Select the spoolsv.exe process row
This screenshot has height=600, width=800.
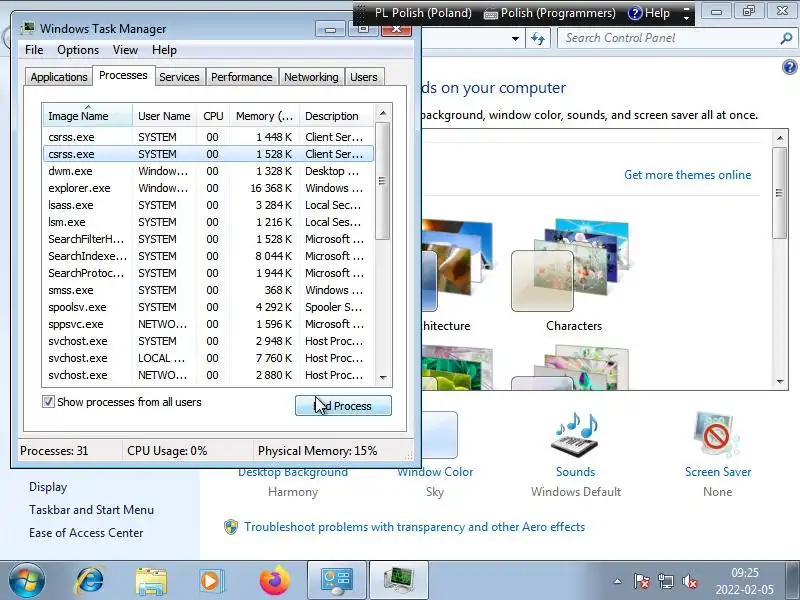[209, 307]
